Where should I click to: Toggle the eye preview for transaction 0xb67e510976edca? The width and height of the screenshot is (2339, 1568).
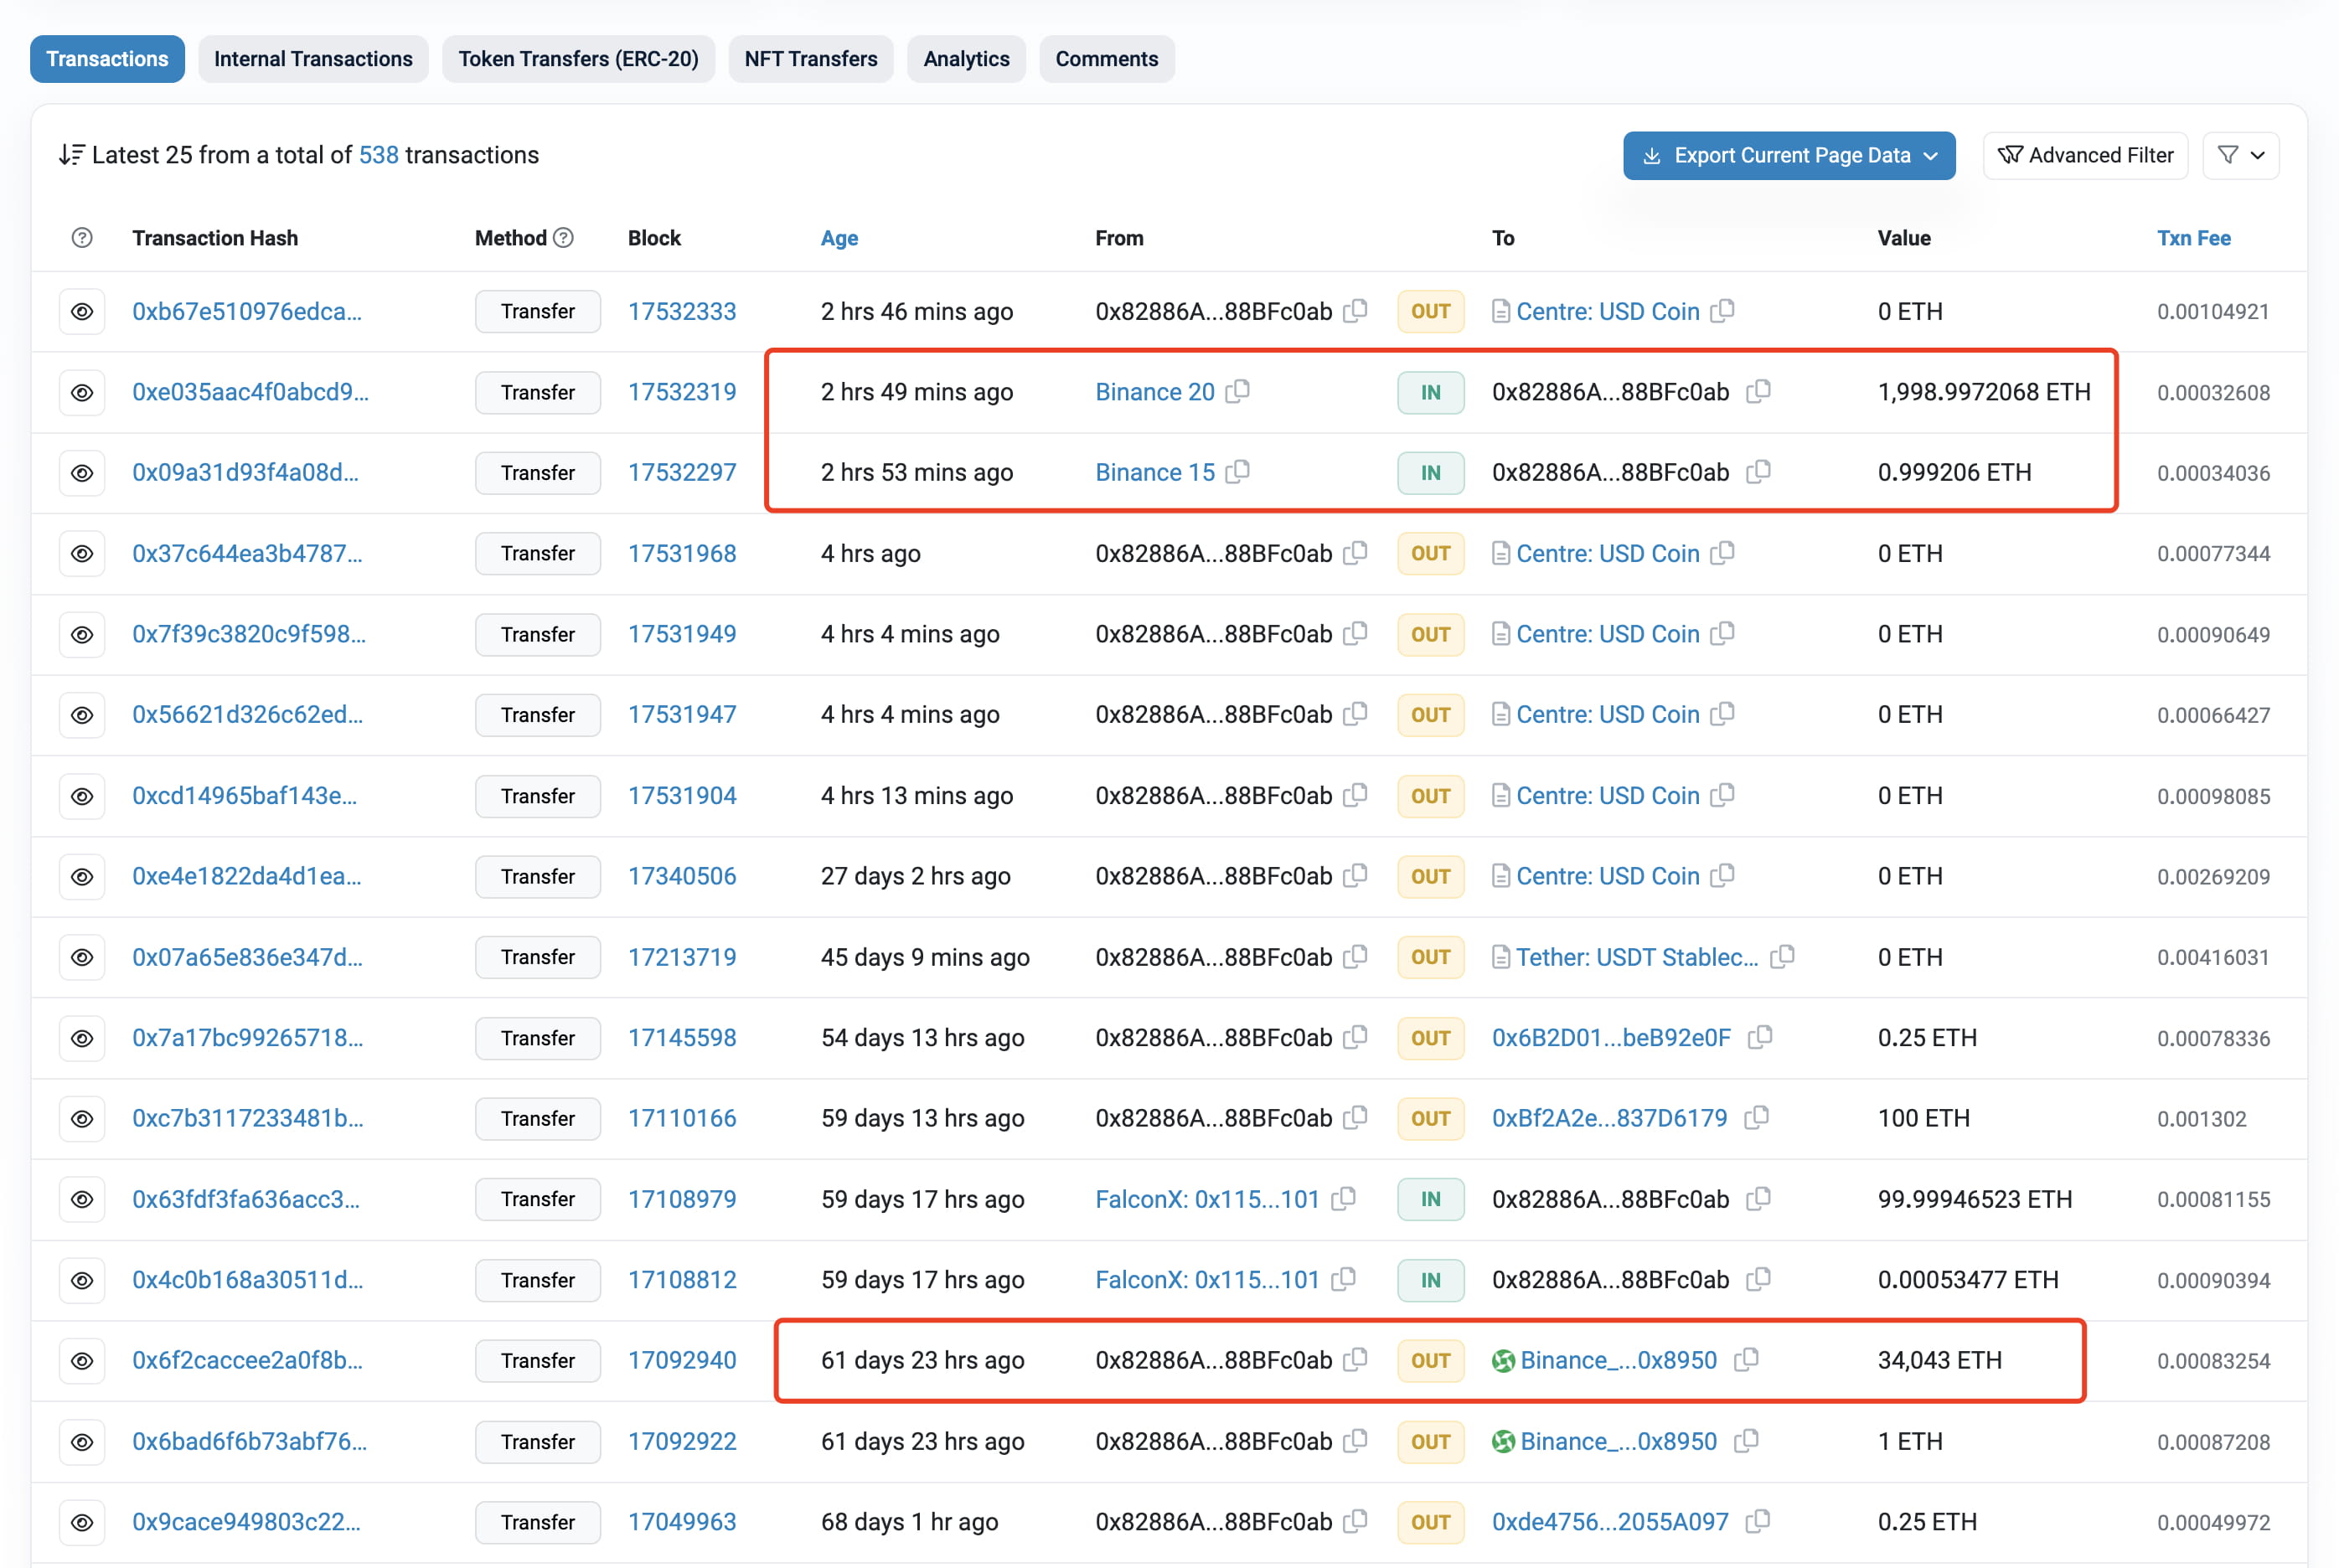tap(82, 311)
